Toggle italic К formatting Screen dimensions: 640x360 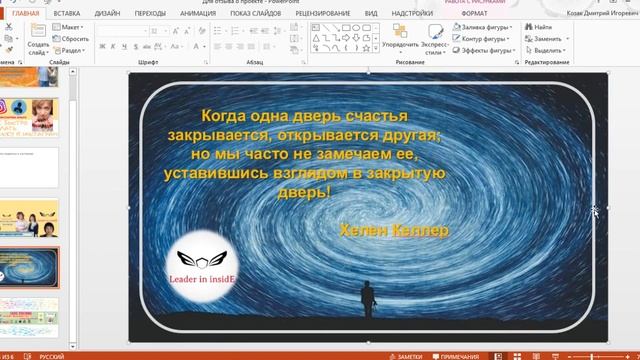[113, 47]
